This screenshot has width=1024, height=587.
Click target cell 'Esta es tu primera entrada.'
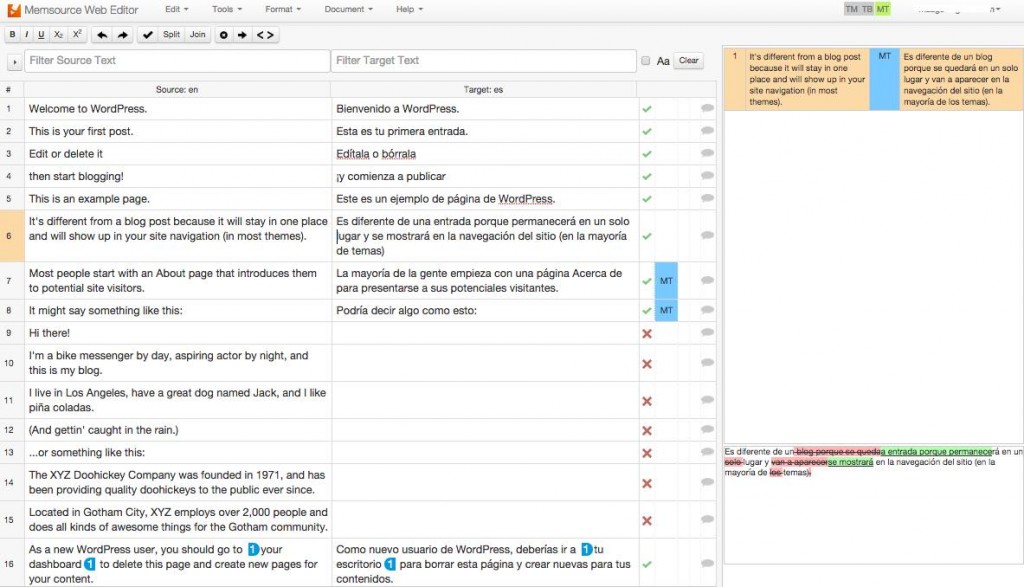coord(485,131)
